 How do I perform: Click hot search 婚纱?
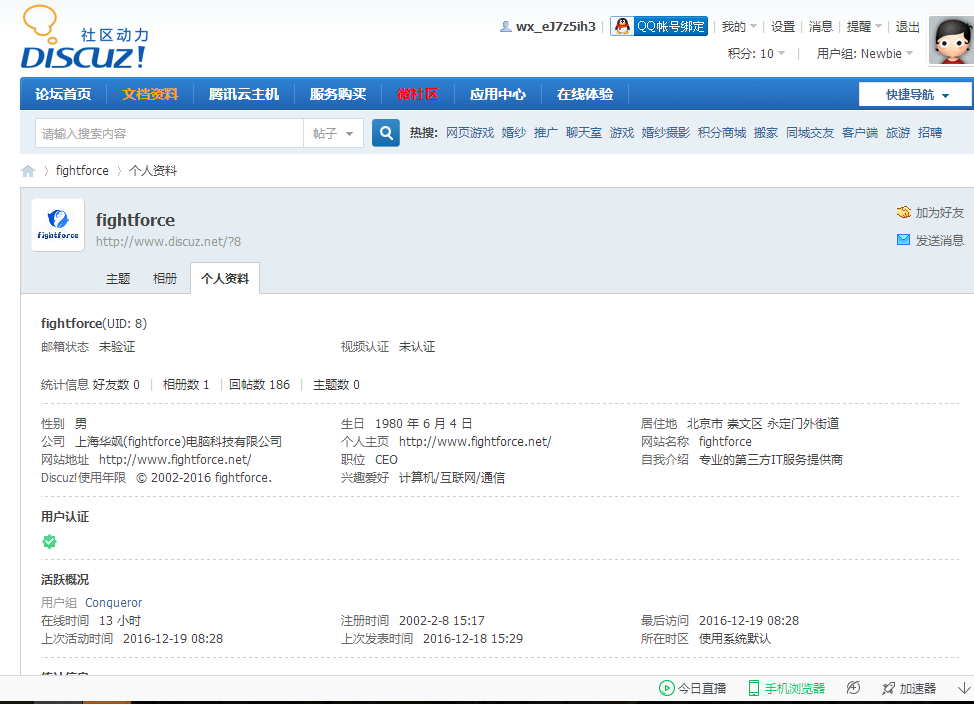pos(514,132)
